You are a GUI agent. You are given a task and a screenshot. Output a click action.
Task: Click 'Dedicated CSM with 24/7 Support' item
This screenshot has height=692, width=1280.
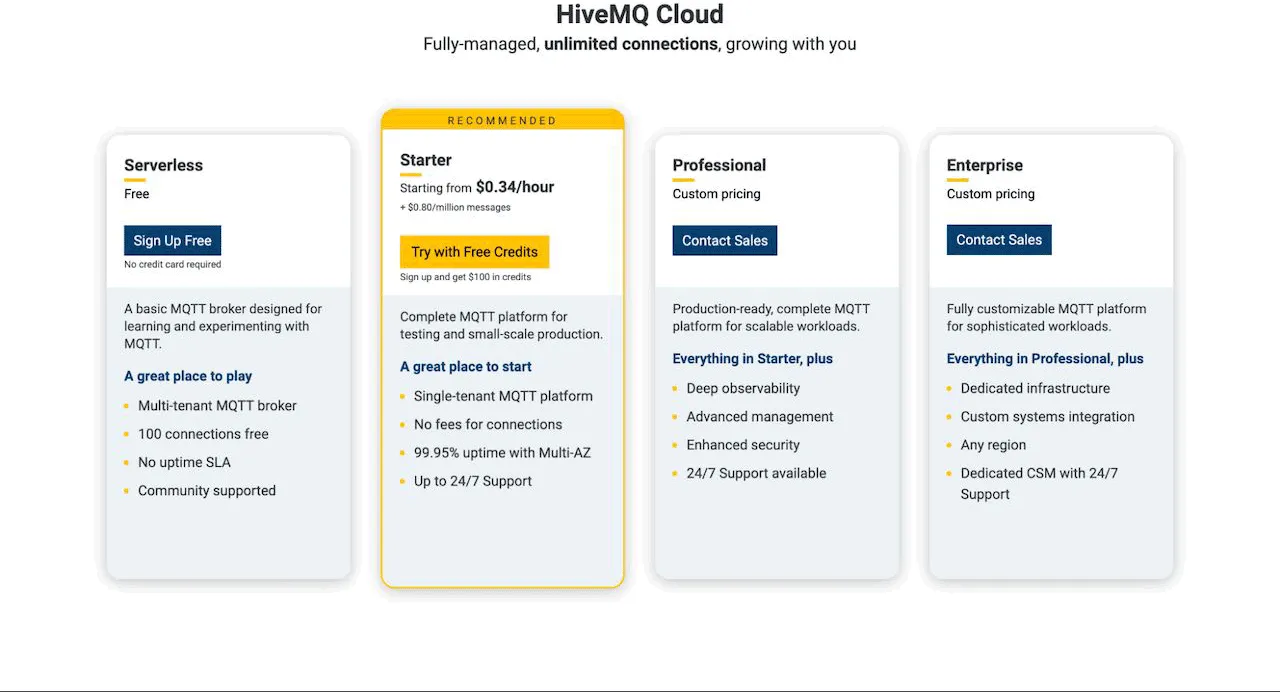point(1039,483)
